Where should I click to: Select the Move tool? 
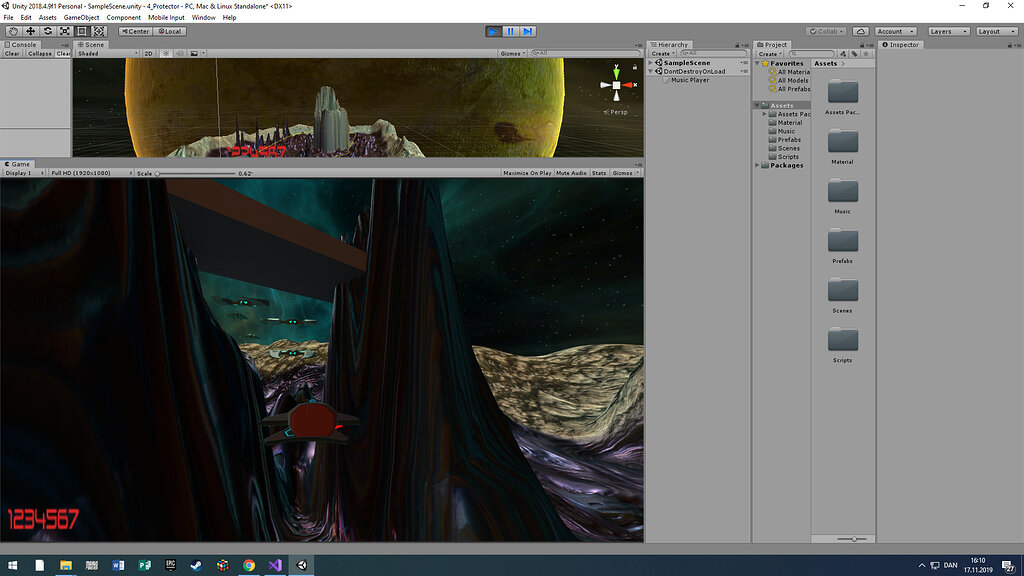tap(30, 31)
